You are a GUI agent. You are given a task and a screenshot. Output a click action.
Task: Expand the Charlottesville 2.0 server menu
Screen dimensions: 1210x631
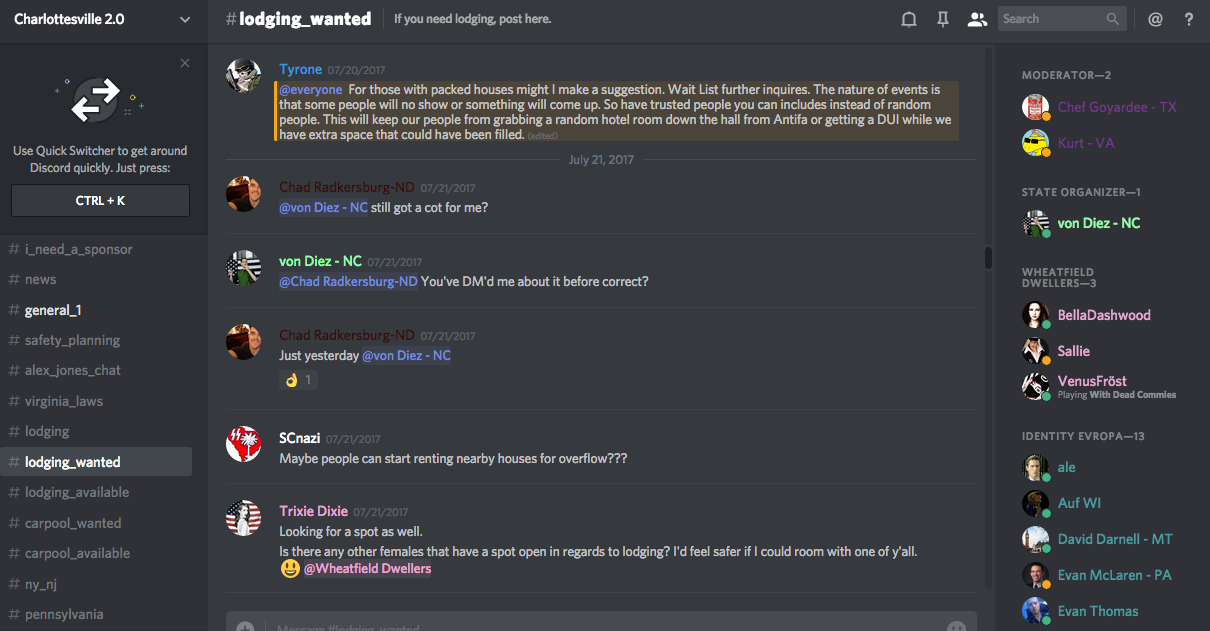pyautogui.click(x=185, y=19)
